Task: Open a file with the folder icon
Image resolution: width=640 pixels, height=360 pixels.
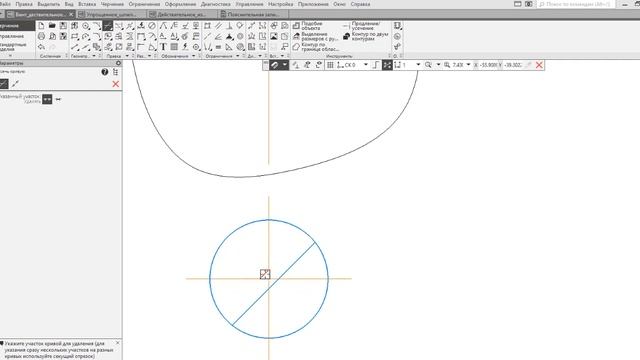Action: [52, 26]
